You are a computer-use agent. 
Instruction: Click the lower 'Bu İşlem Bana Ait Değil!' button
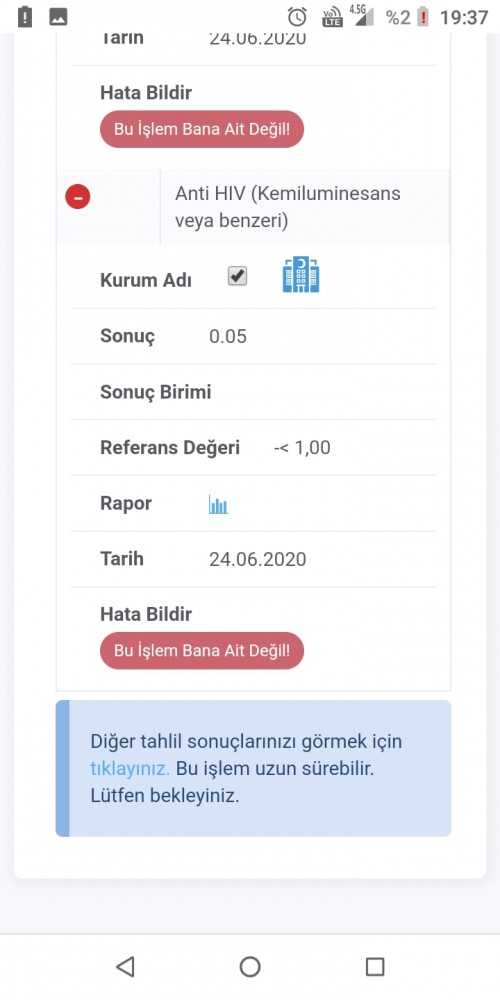(202, 651)
